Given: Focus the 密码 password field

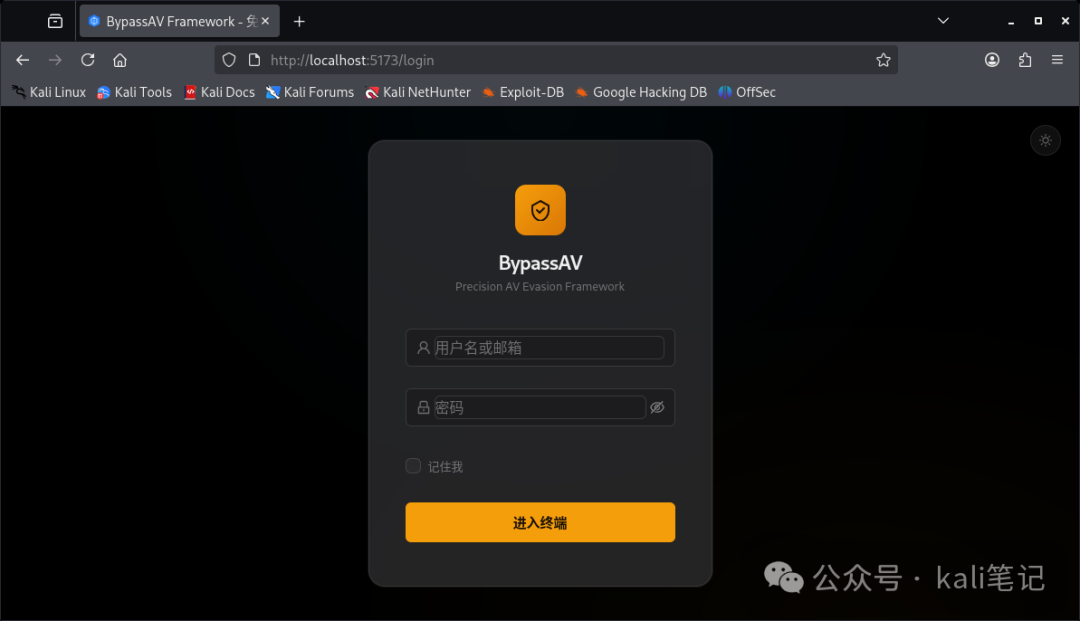Looking at the screenshot, I should 539,408.
